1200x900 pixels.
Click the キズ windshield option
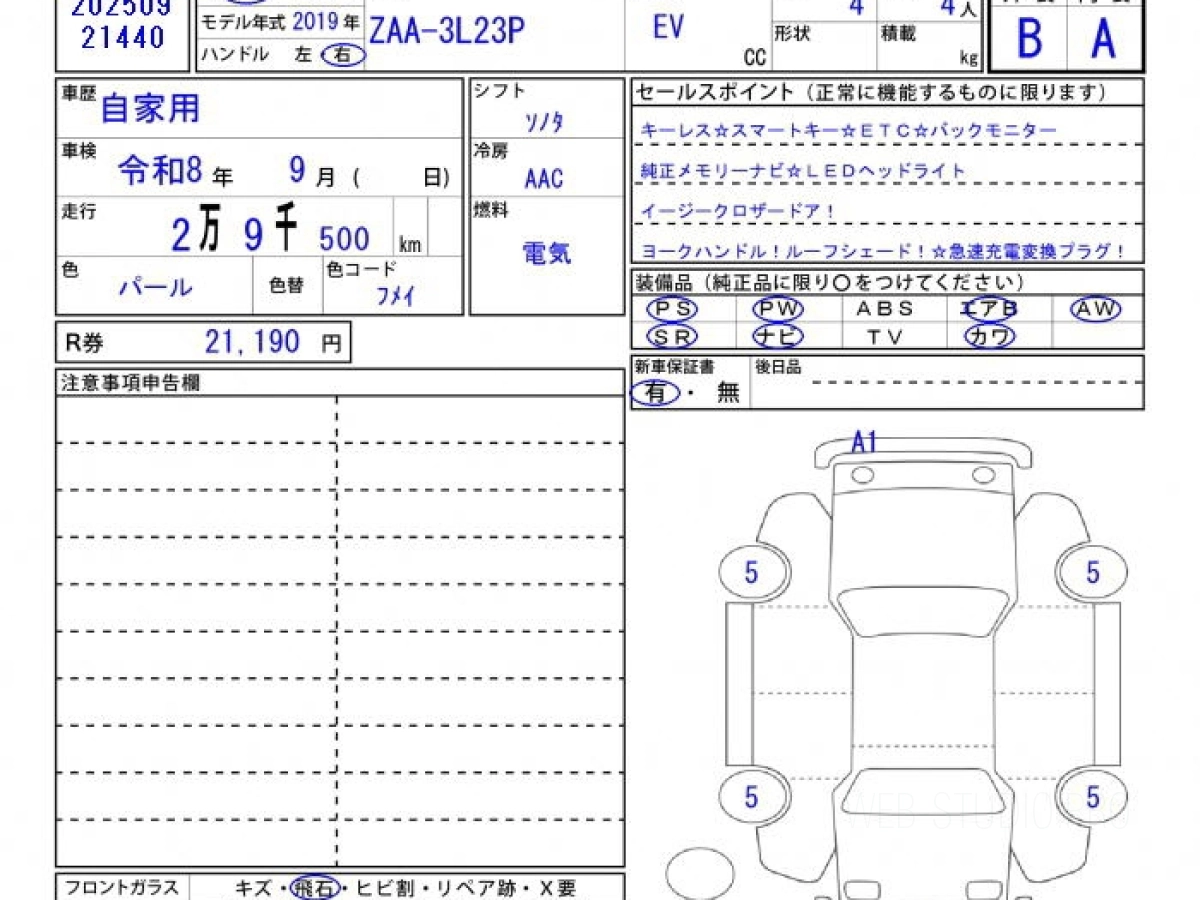[x=254, y=888]
